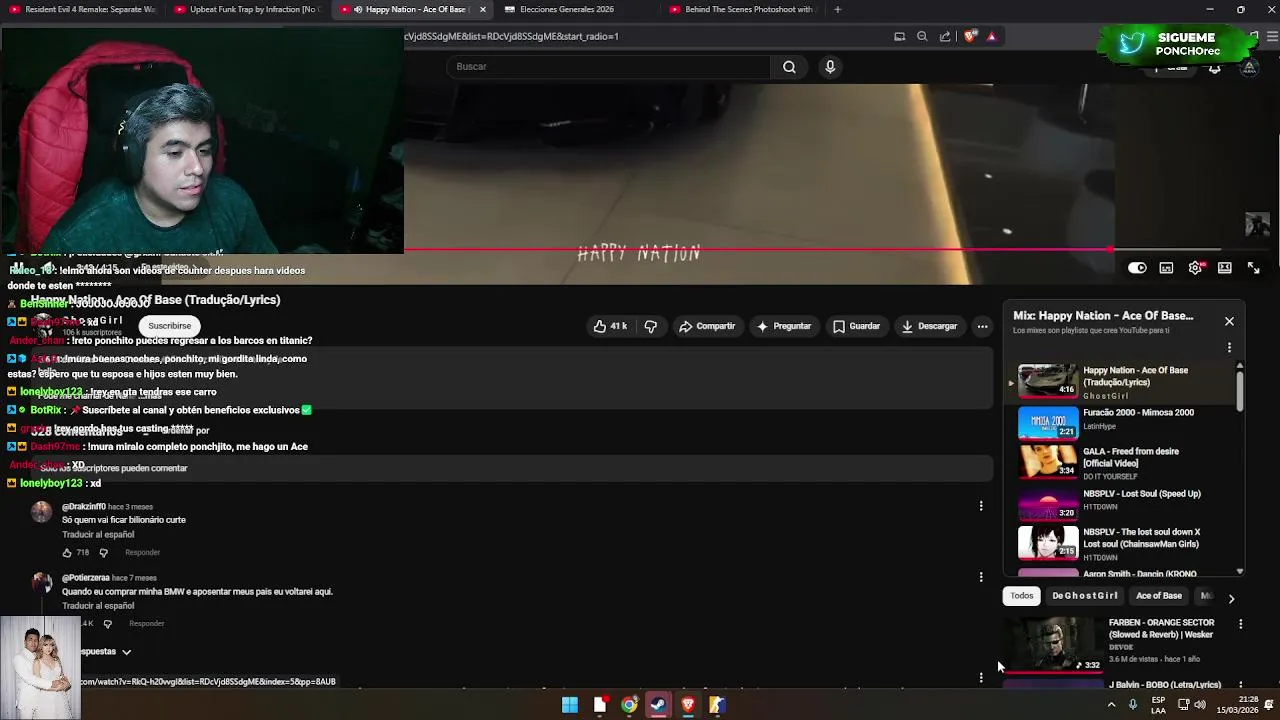Open more actions menu beside Descargar
Viewport: 1280px width, 720px height.
[982, 326]
